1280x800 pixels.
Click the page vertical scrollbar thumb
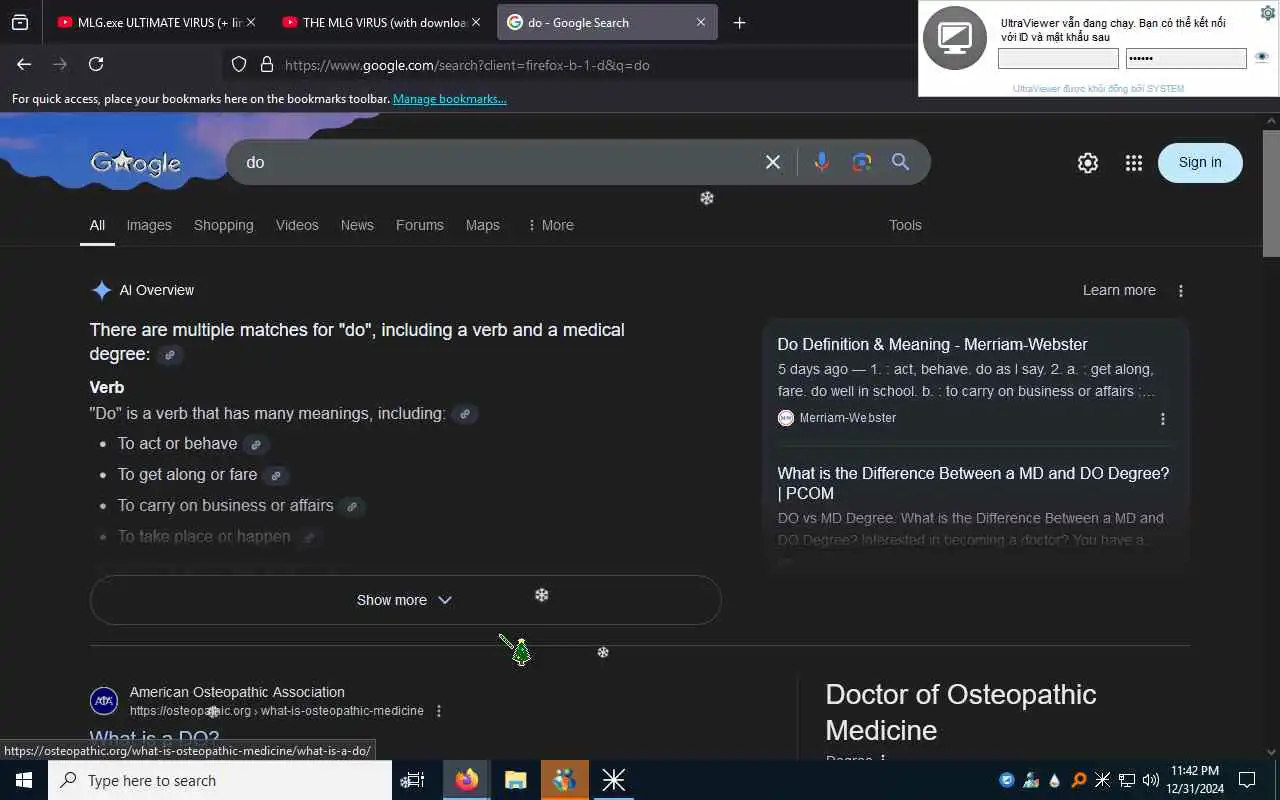(1271, 193)
